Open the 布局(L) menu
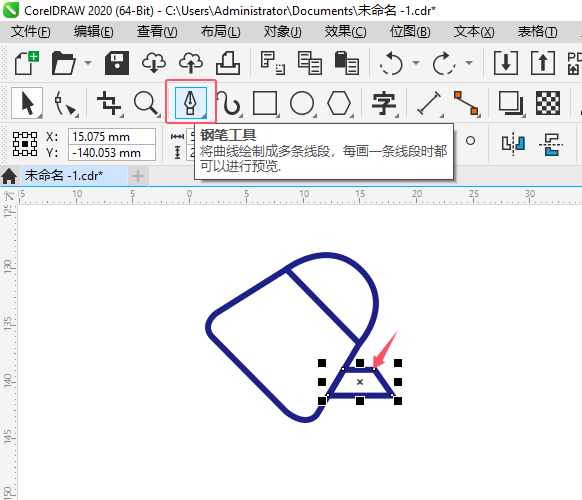This screenshot has height=500, width=582. [x=220, y=32]
